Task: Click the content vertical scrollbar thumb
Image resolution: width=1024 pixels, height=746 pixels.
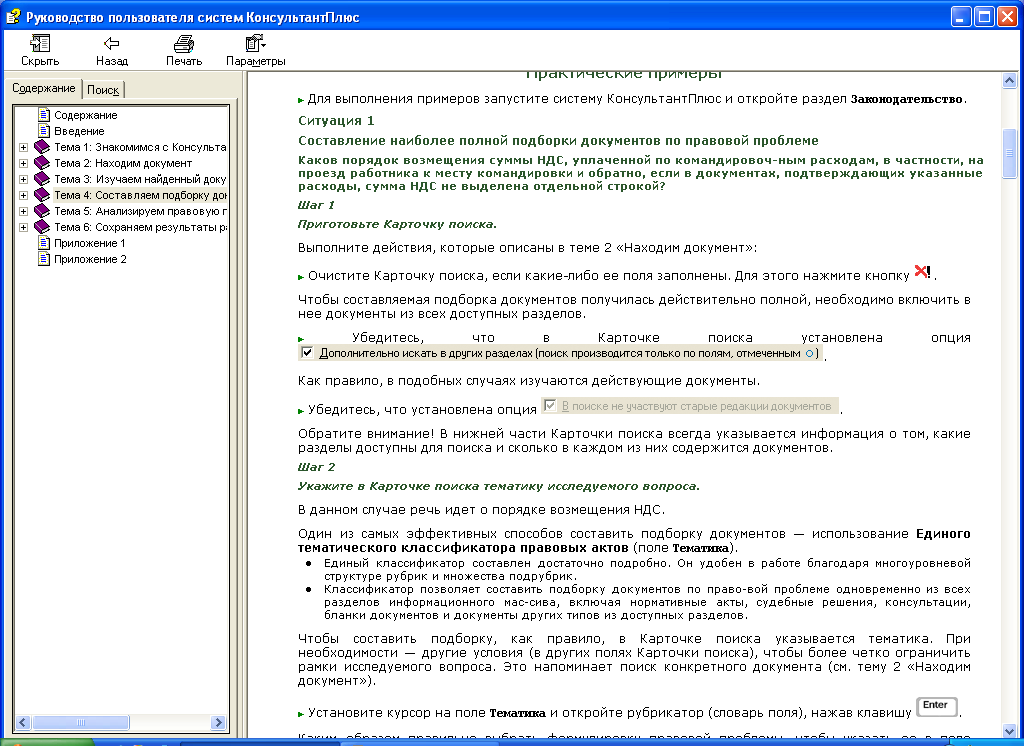Action: [1009, 154]
